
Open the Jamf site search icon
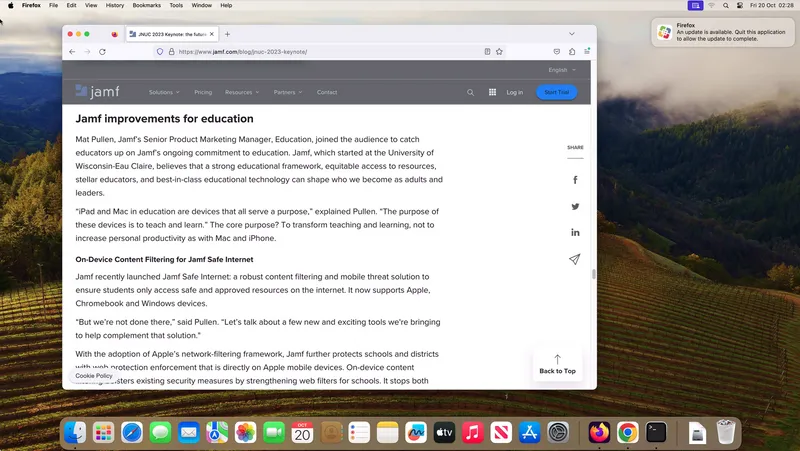(470, 92)
